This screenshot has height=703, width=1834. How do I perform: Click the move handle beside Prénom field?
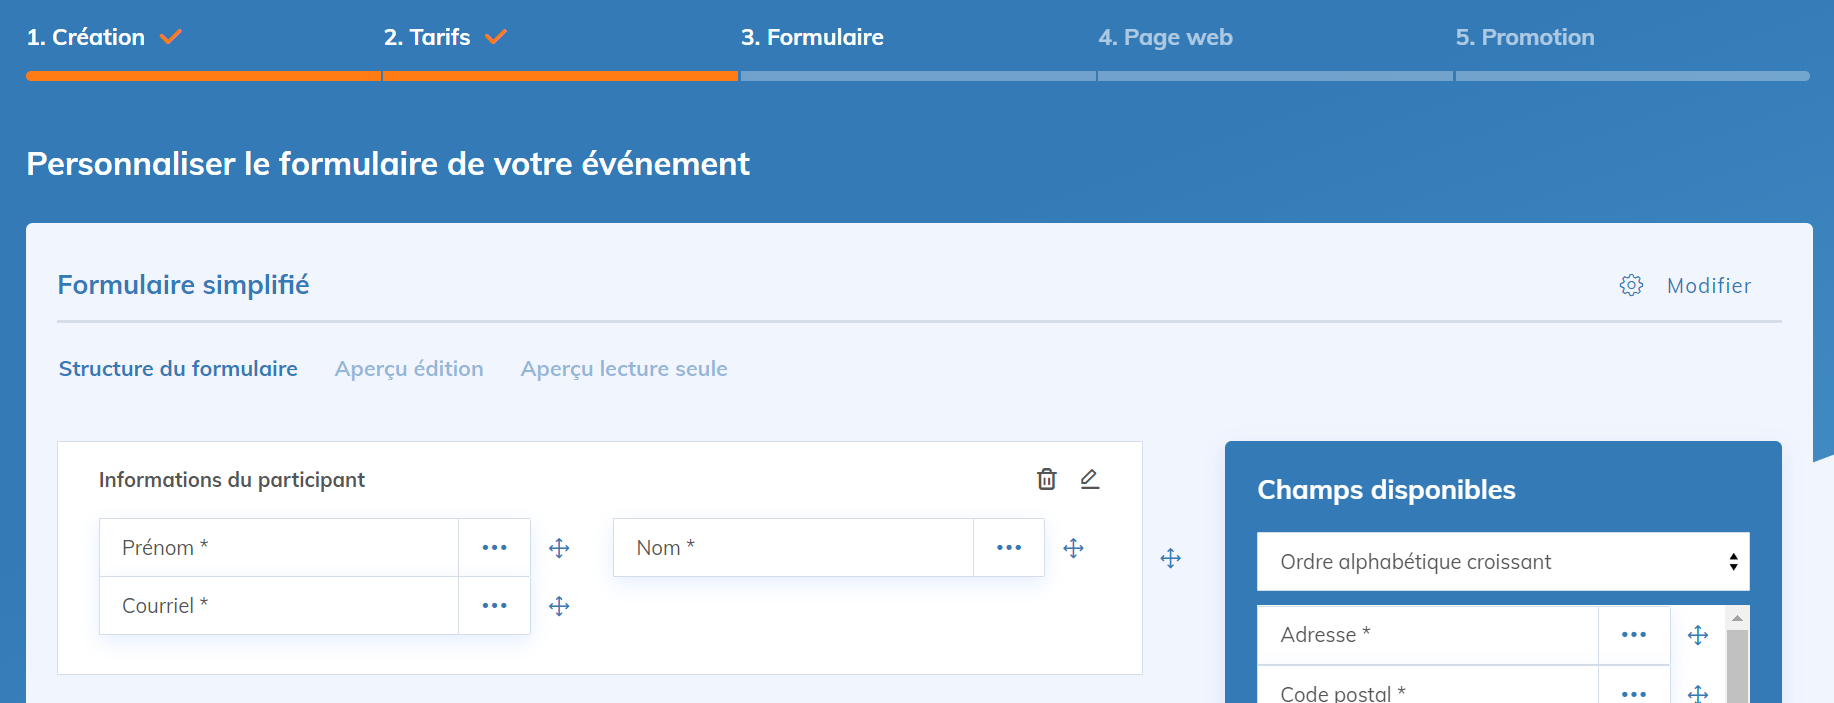coord(559,548)
